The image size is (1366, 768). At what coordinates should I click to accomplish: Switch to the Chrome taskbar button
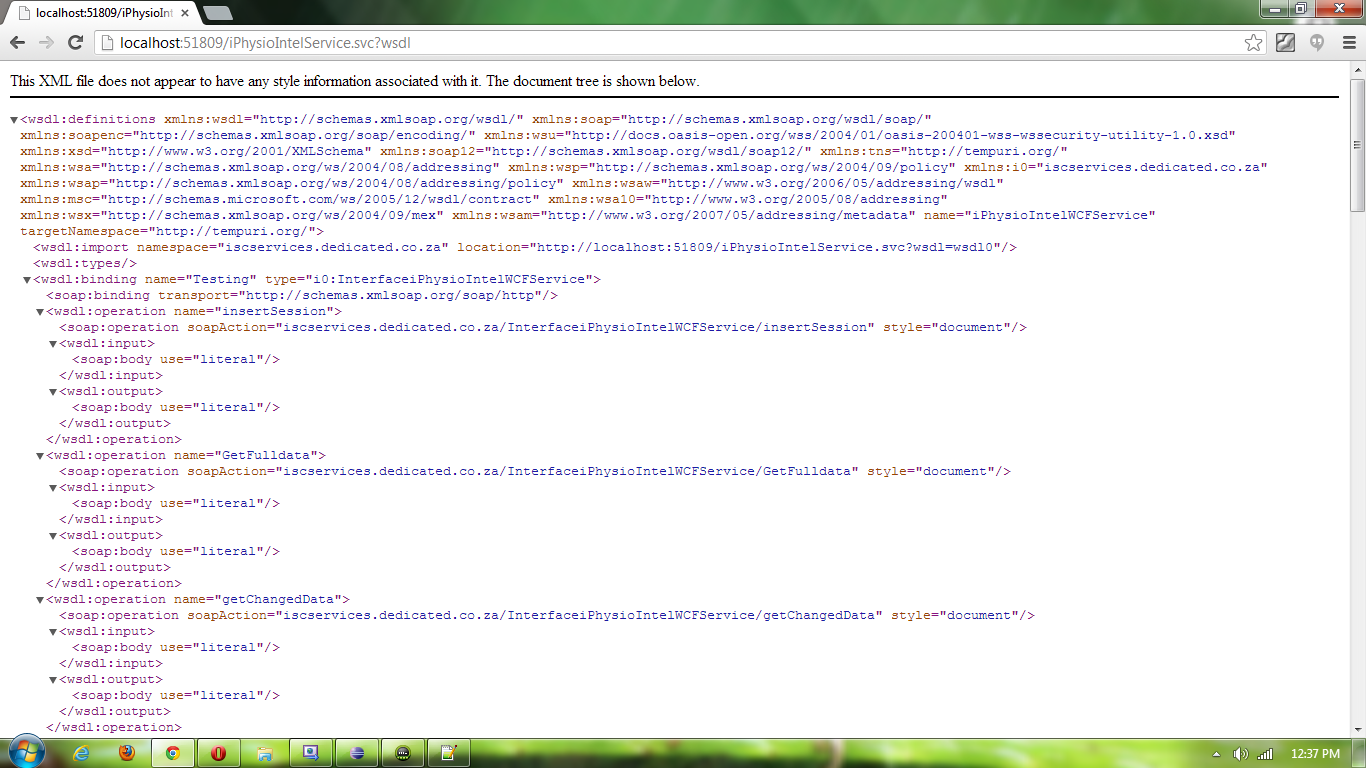coord(173,753)
